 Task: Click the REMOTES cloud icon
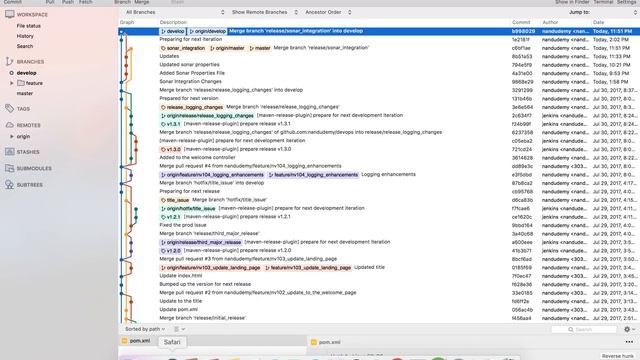(x=9, y=125)
